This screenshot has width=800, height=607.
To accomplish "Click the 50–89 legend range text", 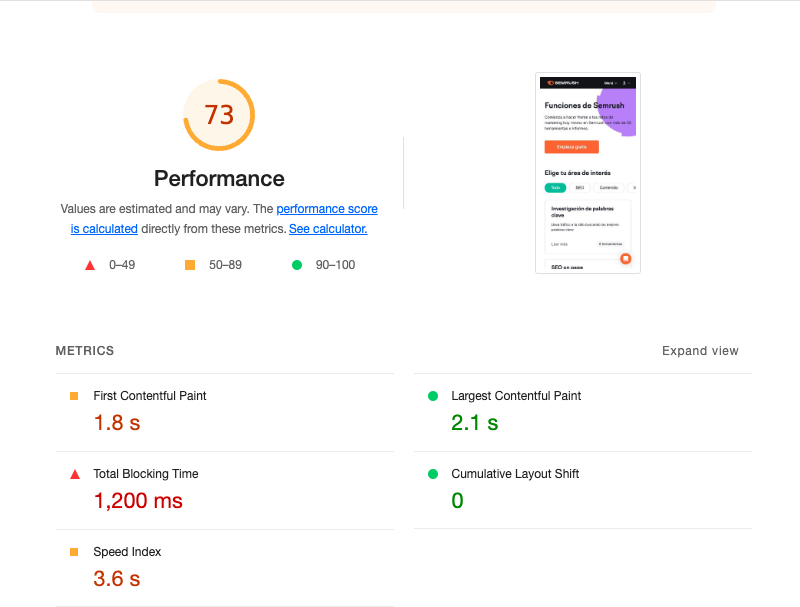I will coord(226,265).
